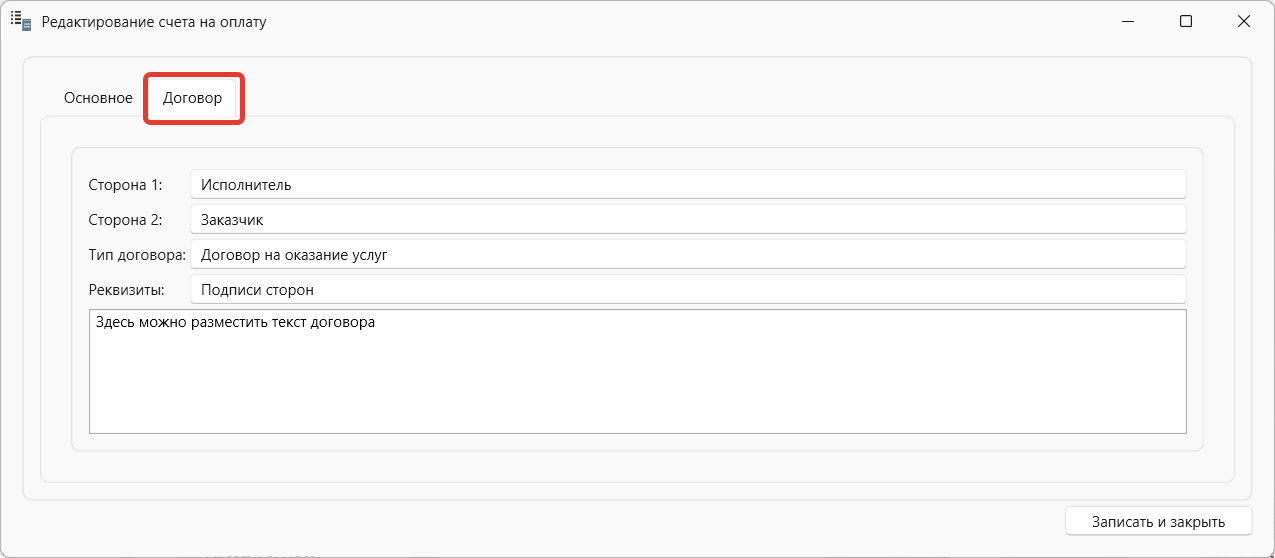Select the Договор tab
Screen dimensions: 1275x558
click(x=193, y=98)
